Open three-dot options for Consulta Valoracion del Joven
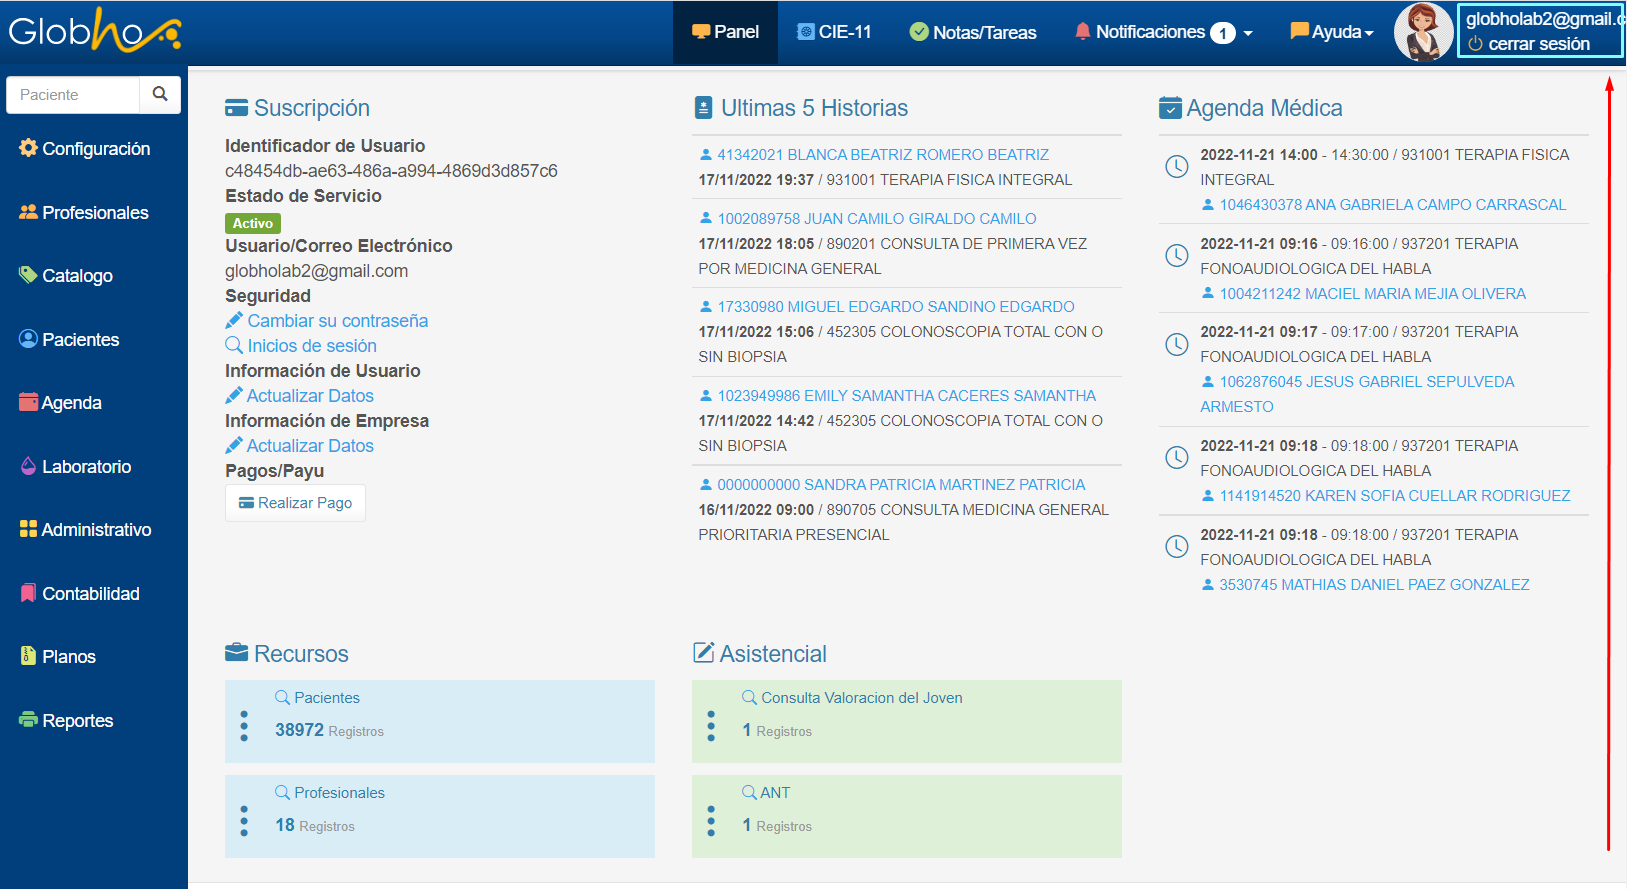The height and width of the screenshot is (889, 1627). point(711,726)
